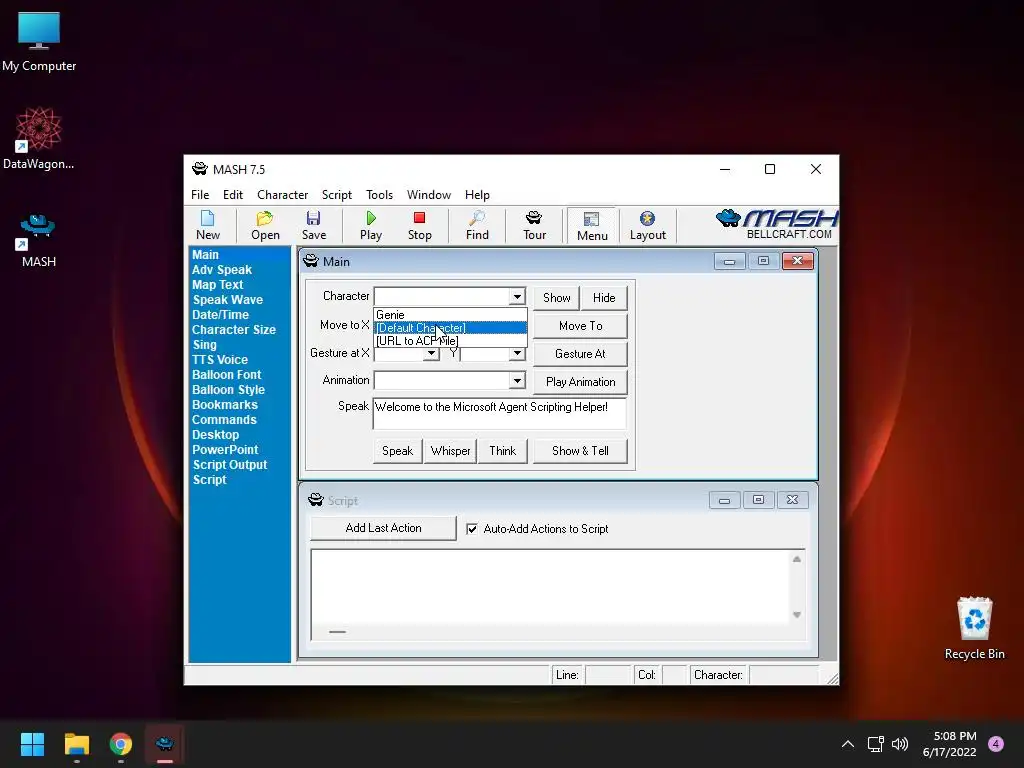Open the Character menu
This screenshot has width=1024, height=768.
point(282,195)
